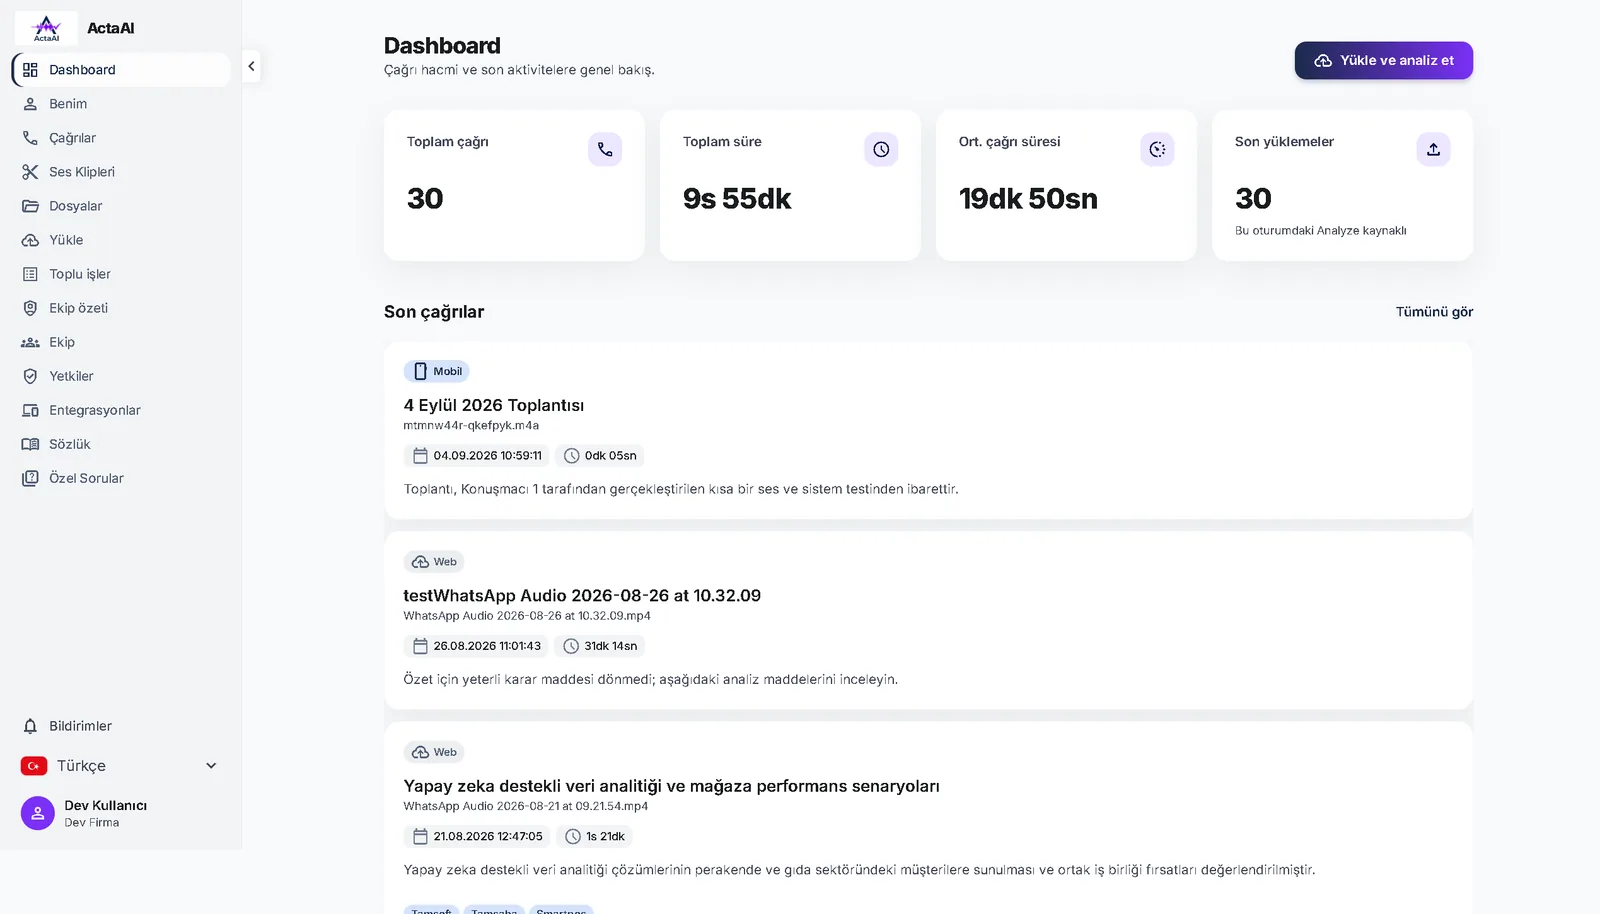The width and height of the screenshot is (1600, 914).
Task: Click the upload icon on Son yüklemeler card
Action: (x=1433, y=149)
